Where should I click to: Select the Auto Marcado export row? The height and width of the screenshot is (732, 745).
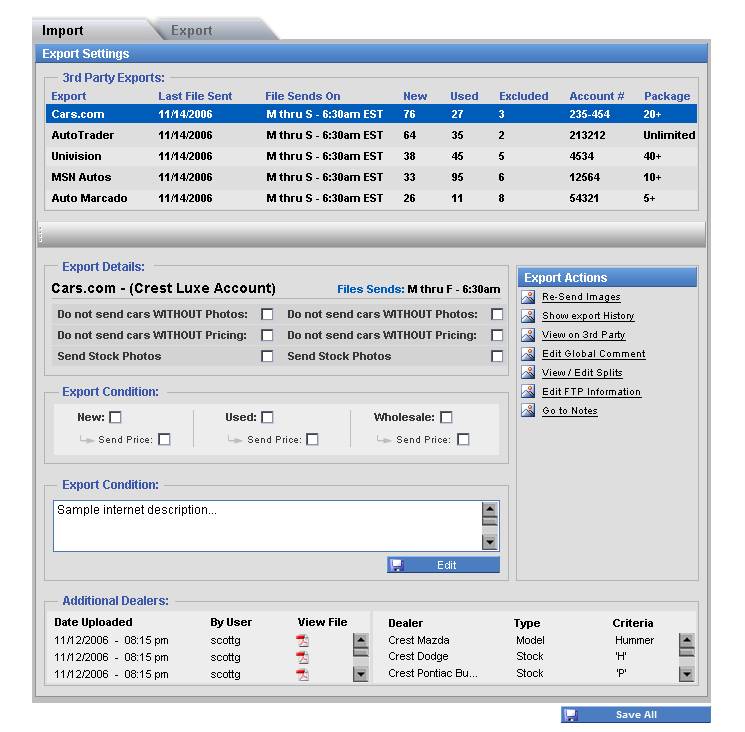tap(372, 198)
